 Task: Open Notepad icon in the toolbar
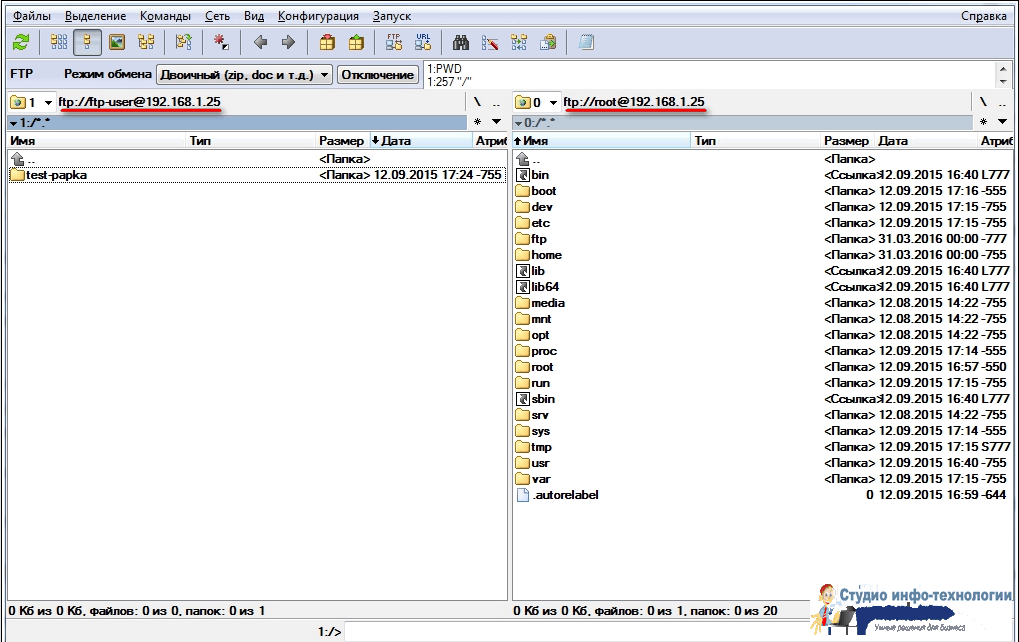click(586, 42)
